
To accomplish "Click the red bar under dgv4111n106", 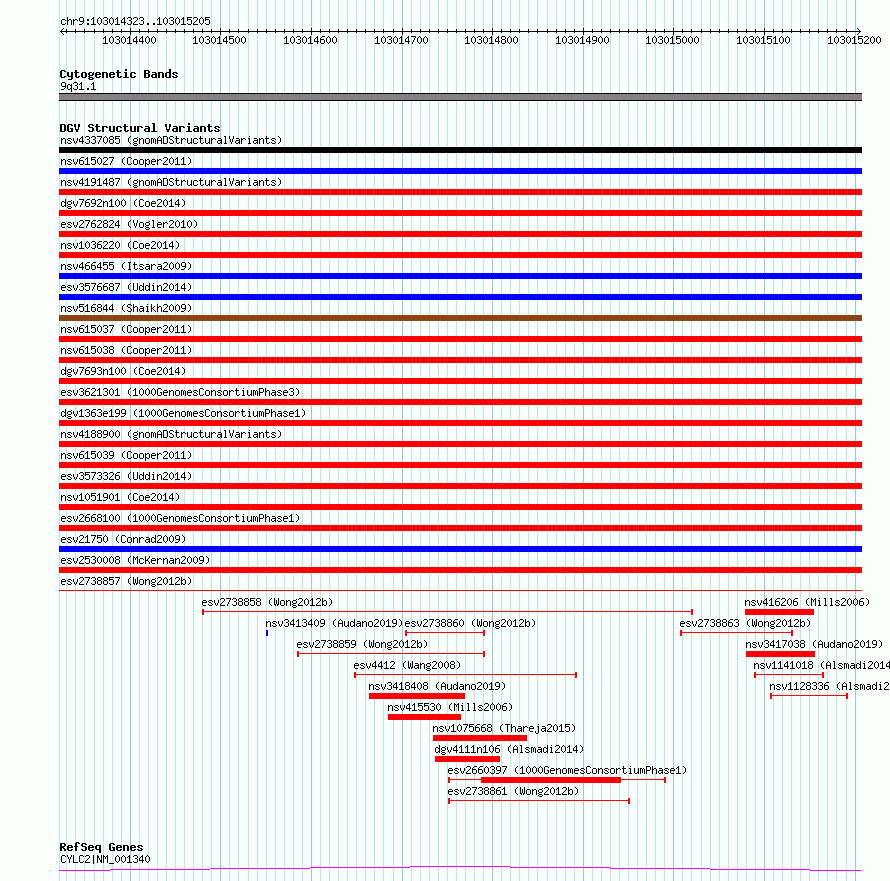I will coord(467,759).
